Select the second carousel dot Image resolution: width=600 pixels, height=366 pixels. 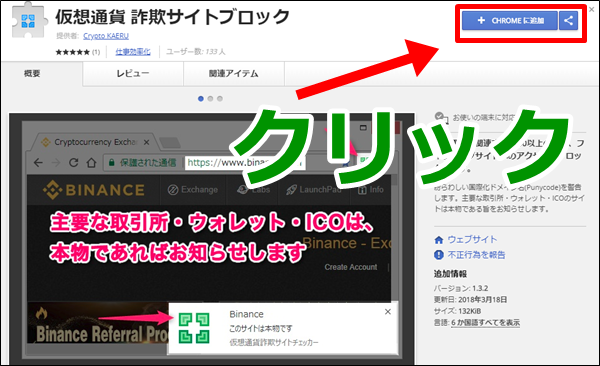pos(210,99)
